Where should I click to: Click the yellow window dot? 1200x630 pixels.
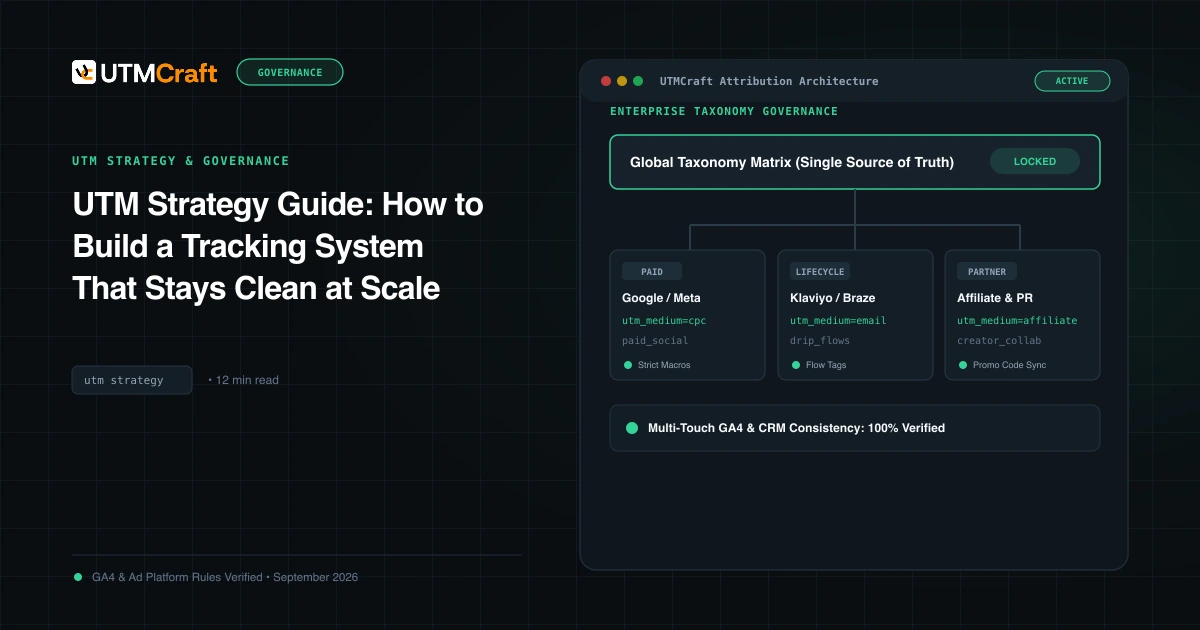pyautogui.click(x=621, y=81)
